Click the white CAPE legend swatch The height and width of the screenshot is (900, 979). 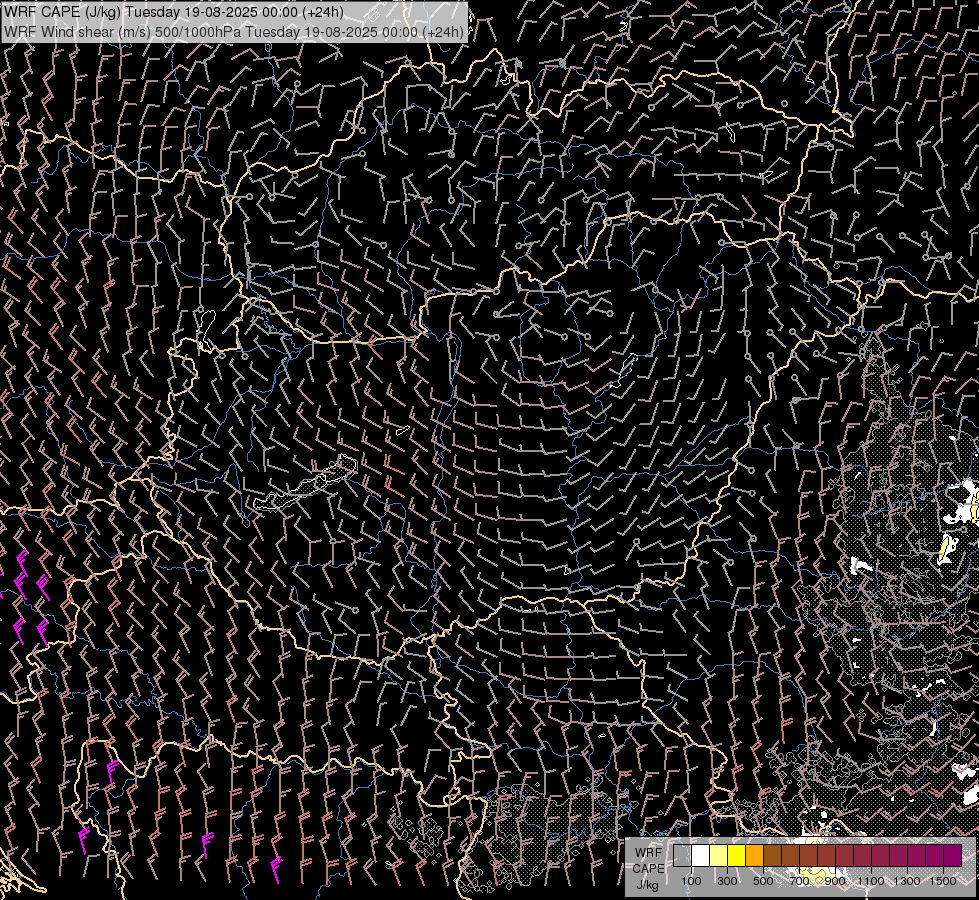pyautogui.click(x=701, y=856)
